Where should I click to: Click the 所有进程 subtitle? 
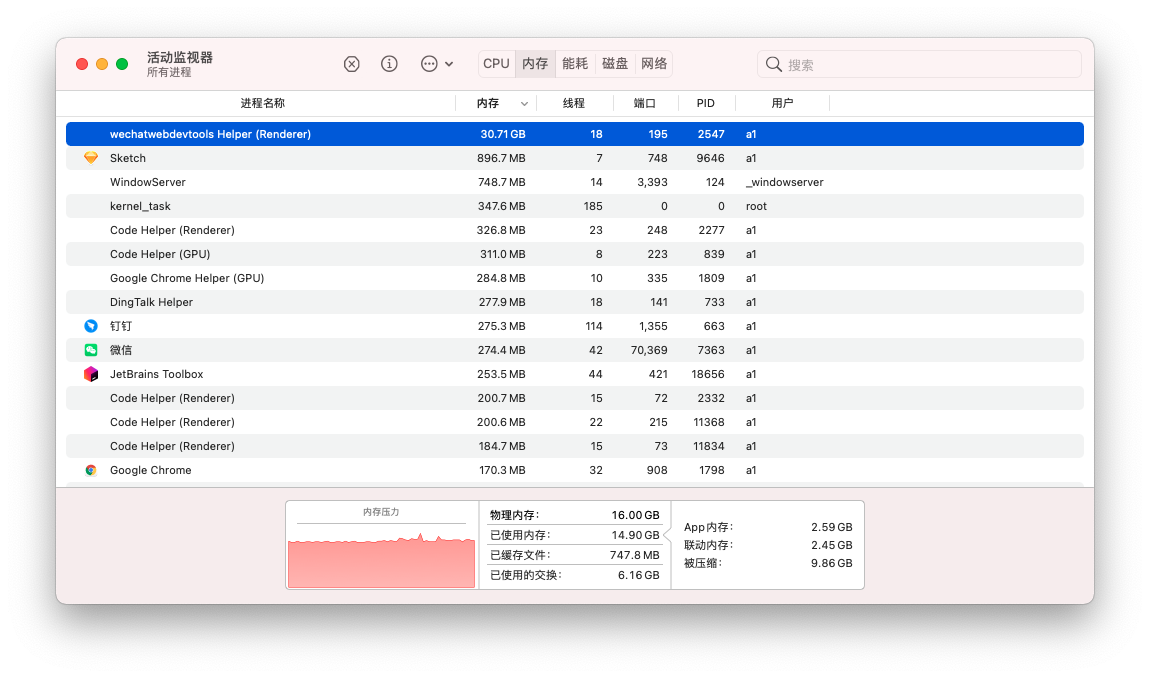[x=169, y=72]
